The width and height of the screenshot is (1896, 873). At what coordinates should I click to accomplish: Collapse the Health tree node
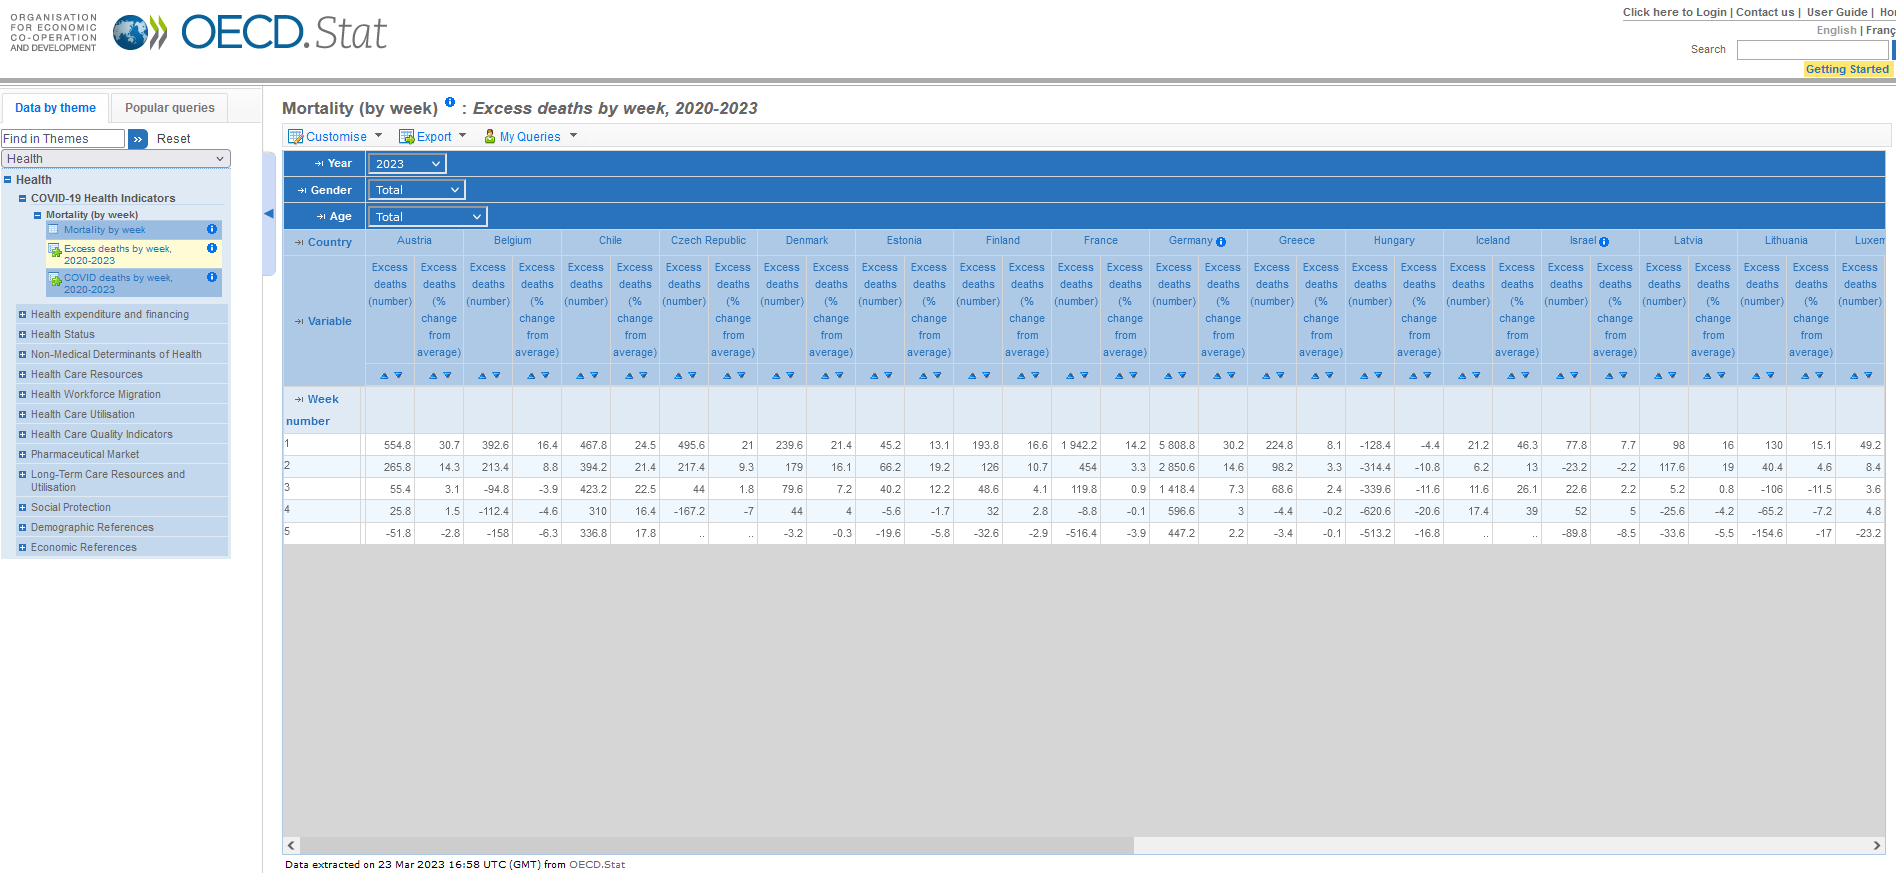coord(8,180)
